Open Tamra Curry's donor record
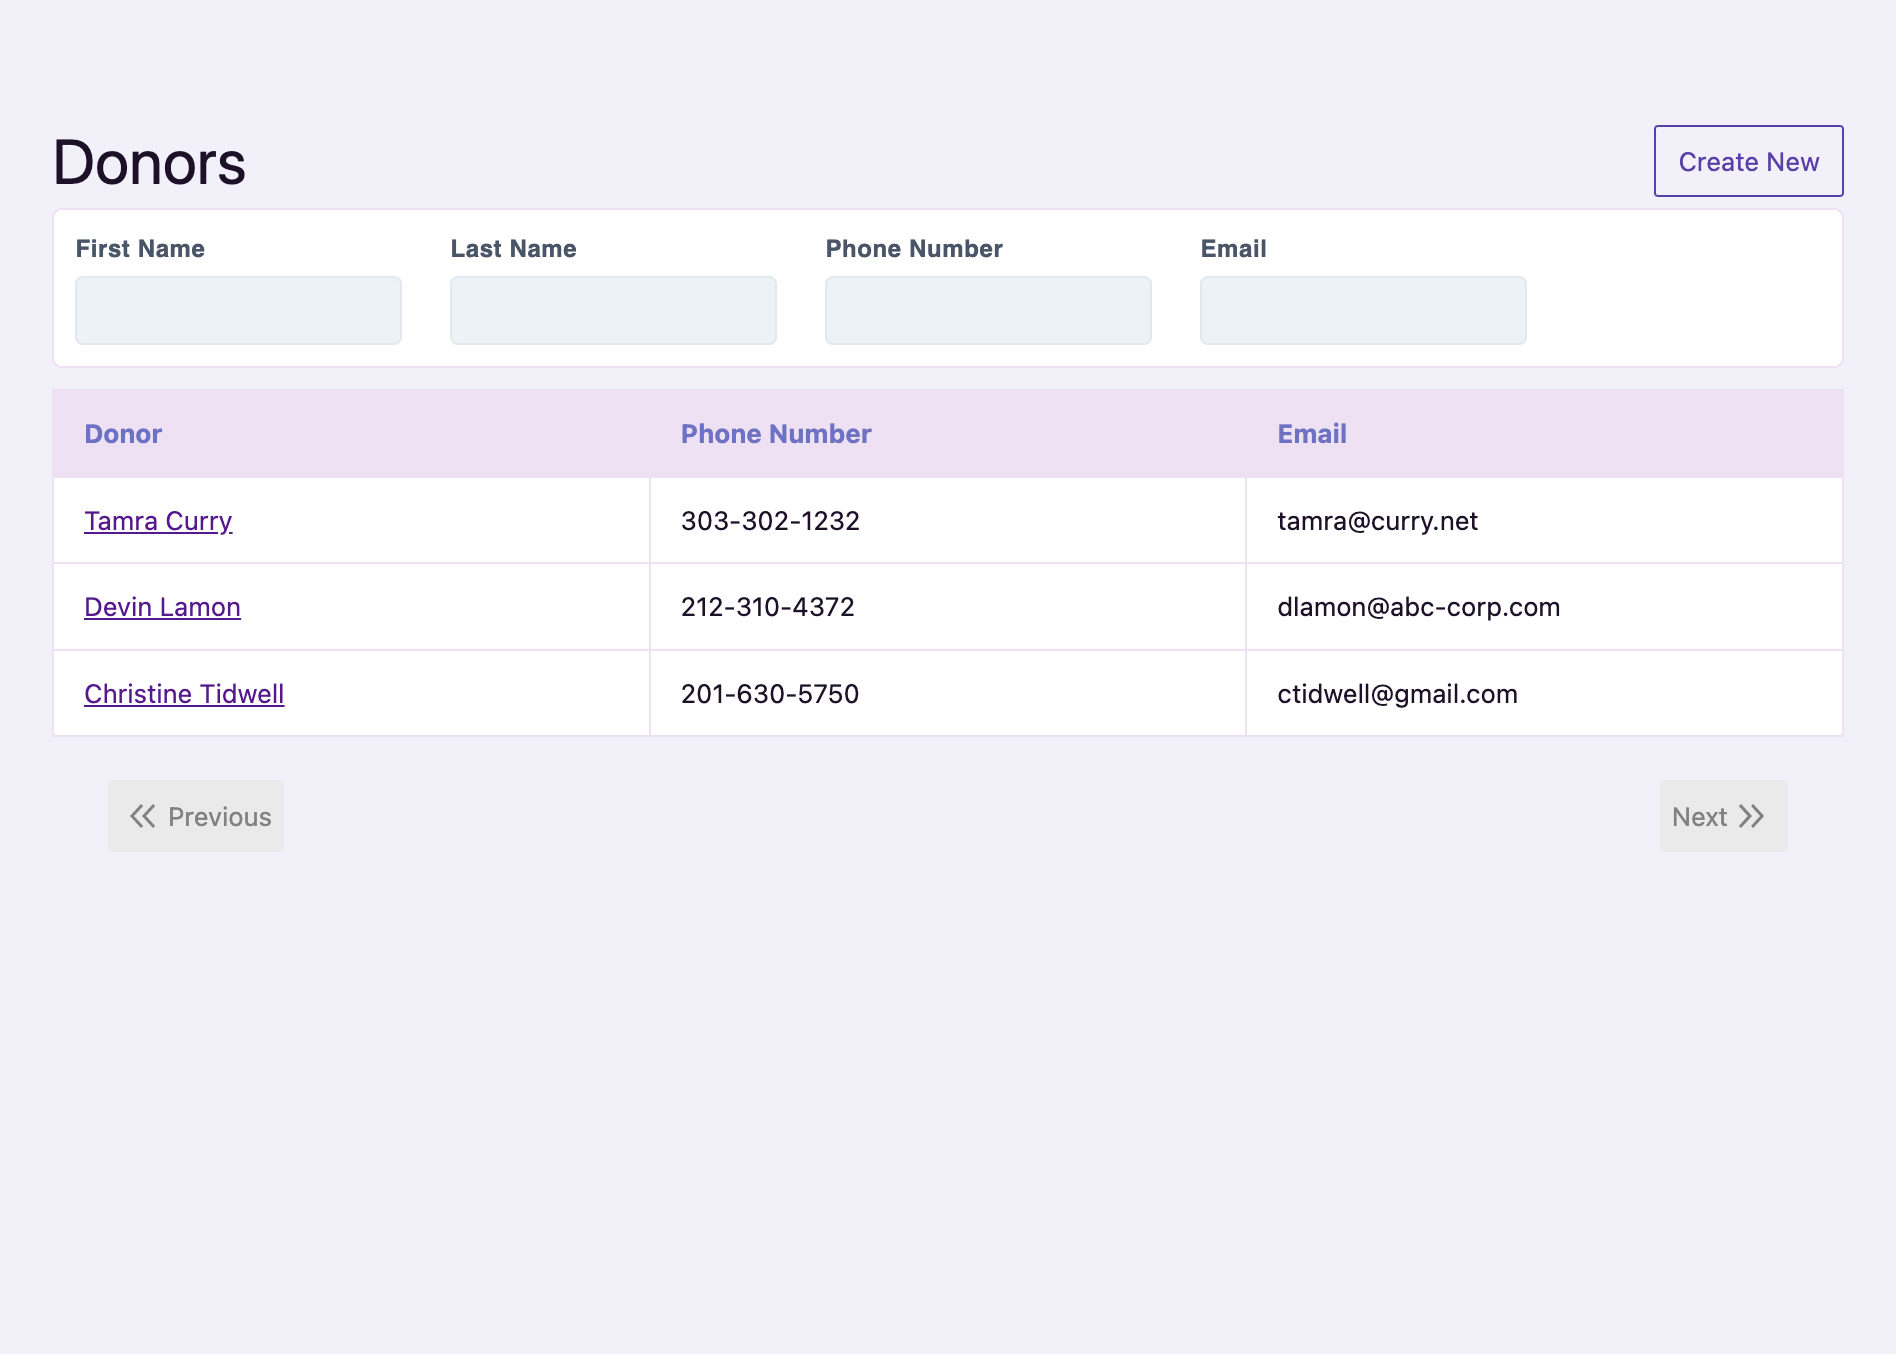1896x1354 pixels. [x=157, y=521]
